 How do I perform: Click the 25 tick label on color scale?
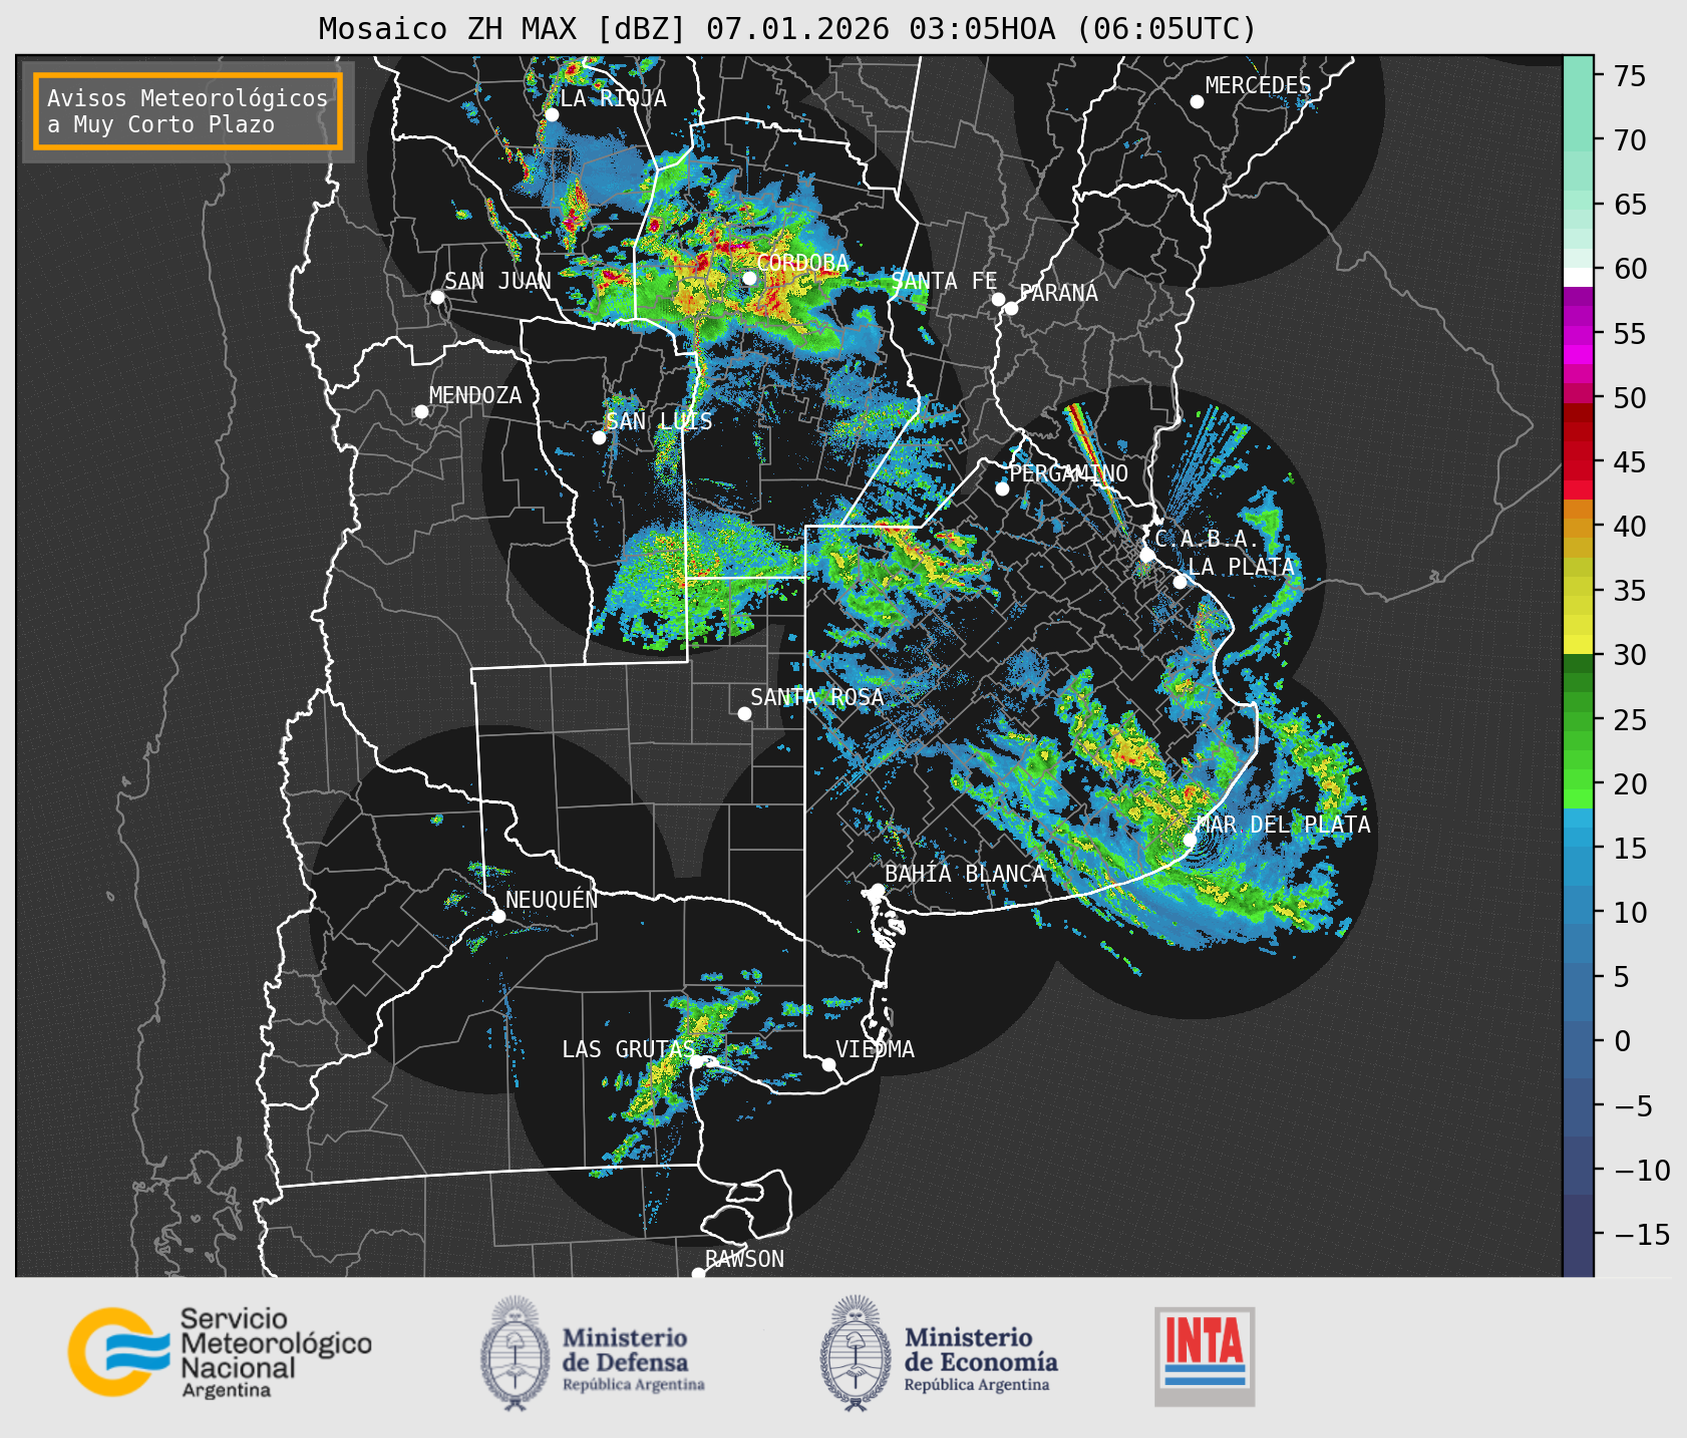1629,719
